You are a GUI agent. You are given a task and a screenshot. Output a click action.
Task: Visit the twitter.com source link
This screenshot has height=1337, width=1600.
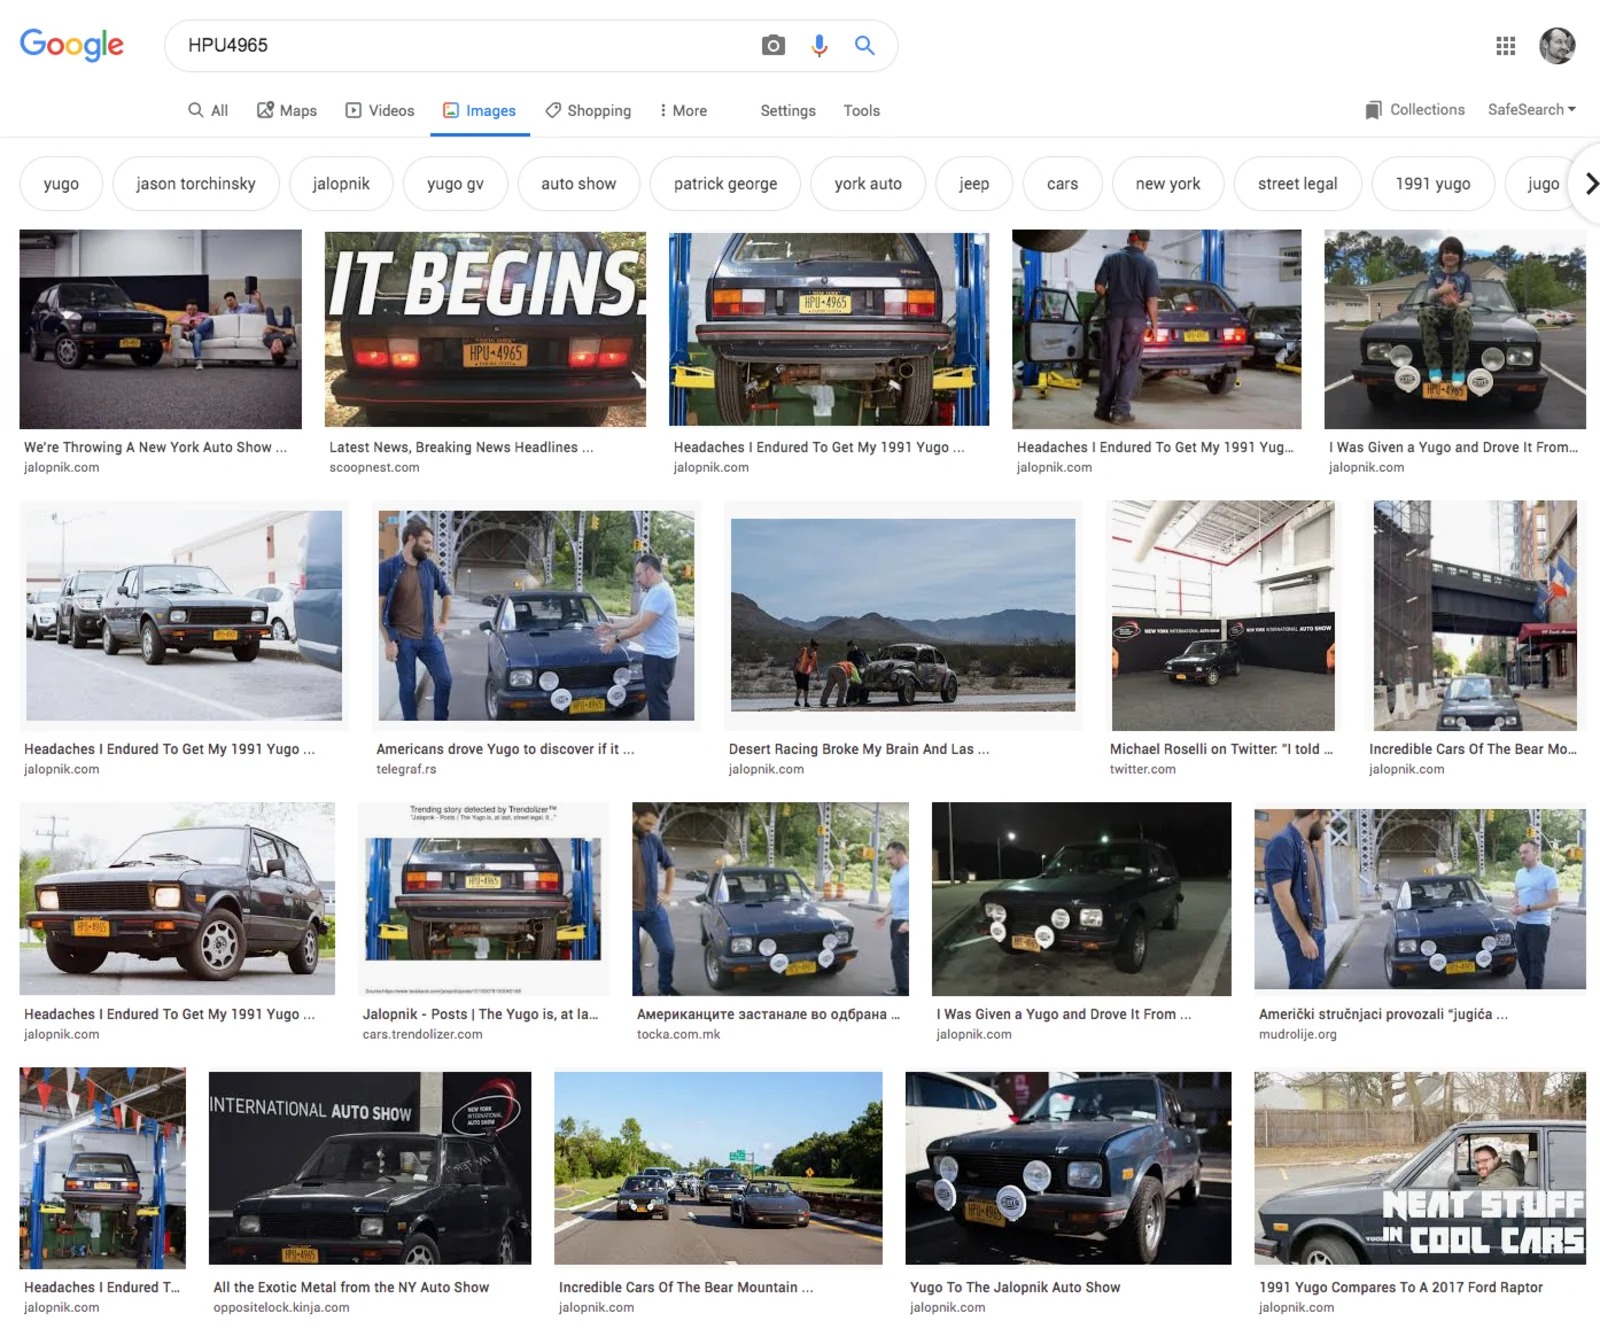(x=1142, y=769)
